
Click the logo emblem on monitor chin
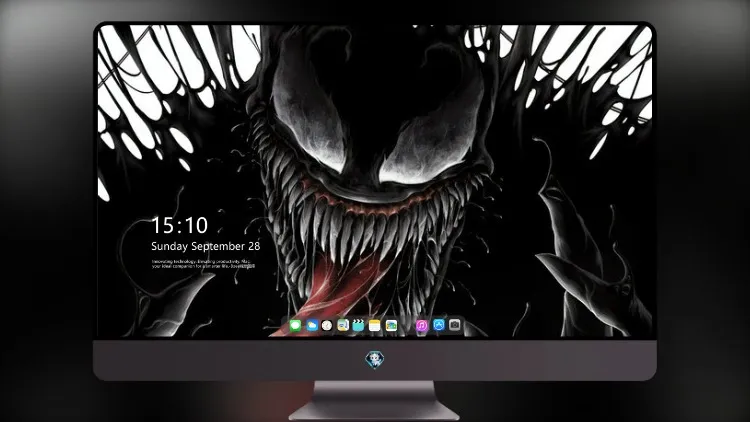click(375, 360)
